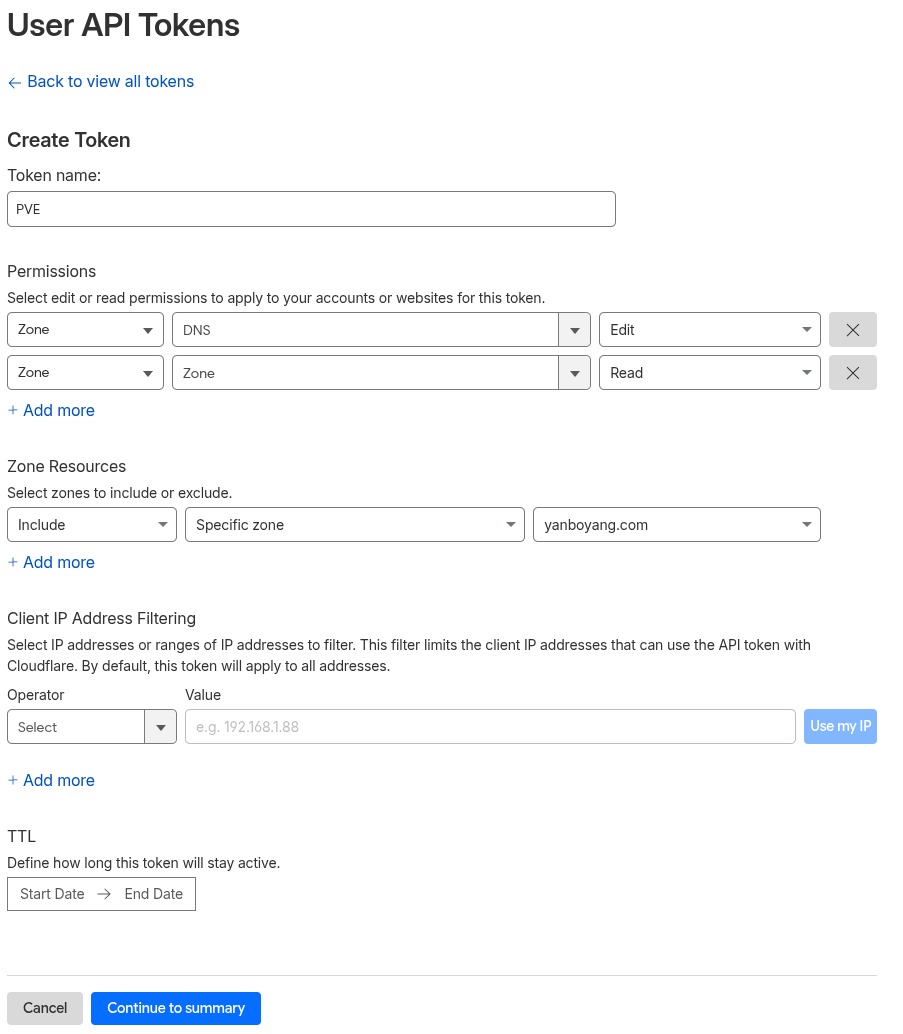903x1034 pixels.
Task: Expand the Zone permission type arrow
Action: pyautogui.click(x=574, y=373)
